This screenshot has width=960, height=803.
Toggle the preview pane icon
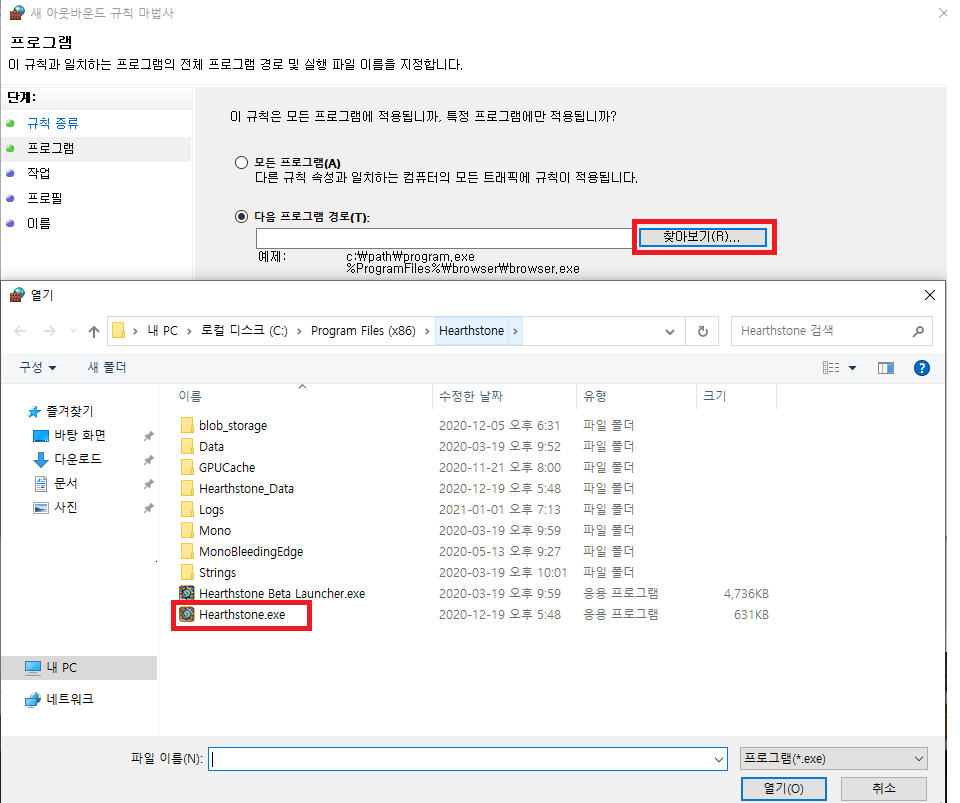point(885,367)
